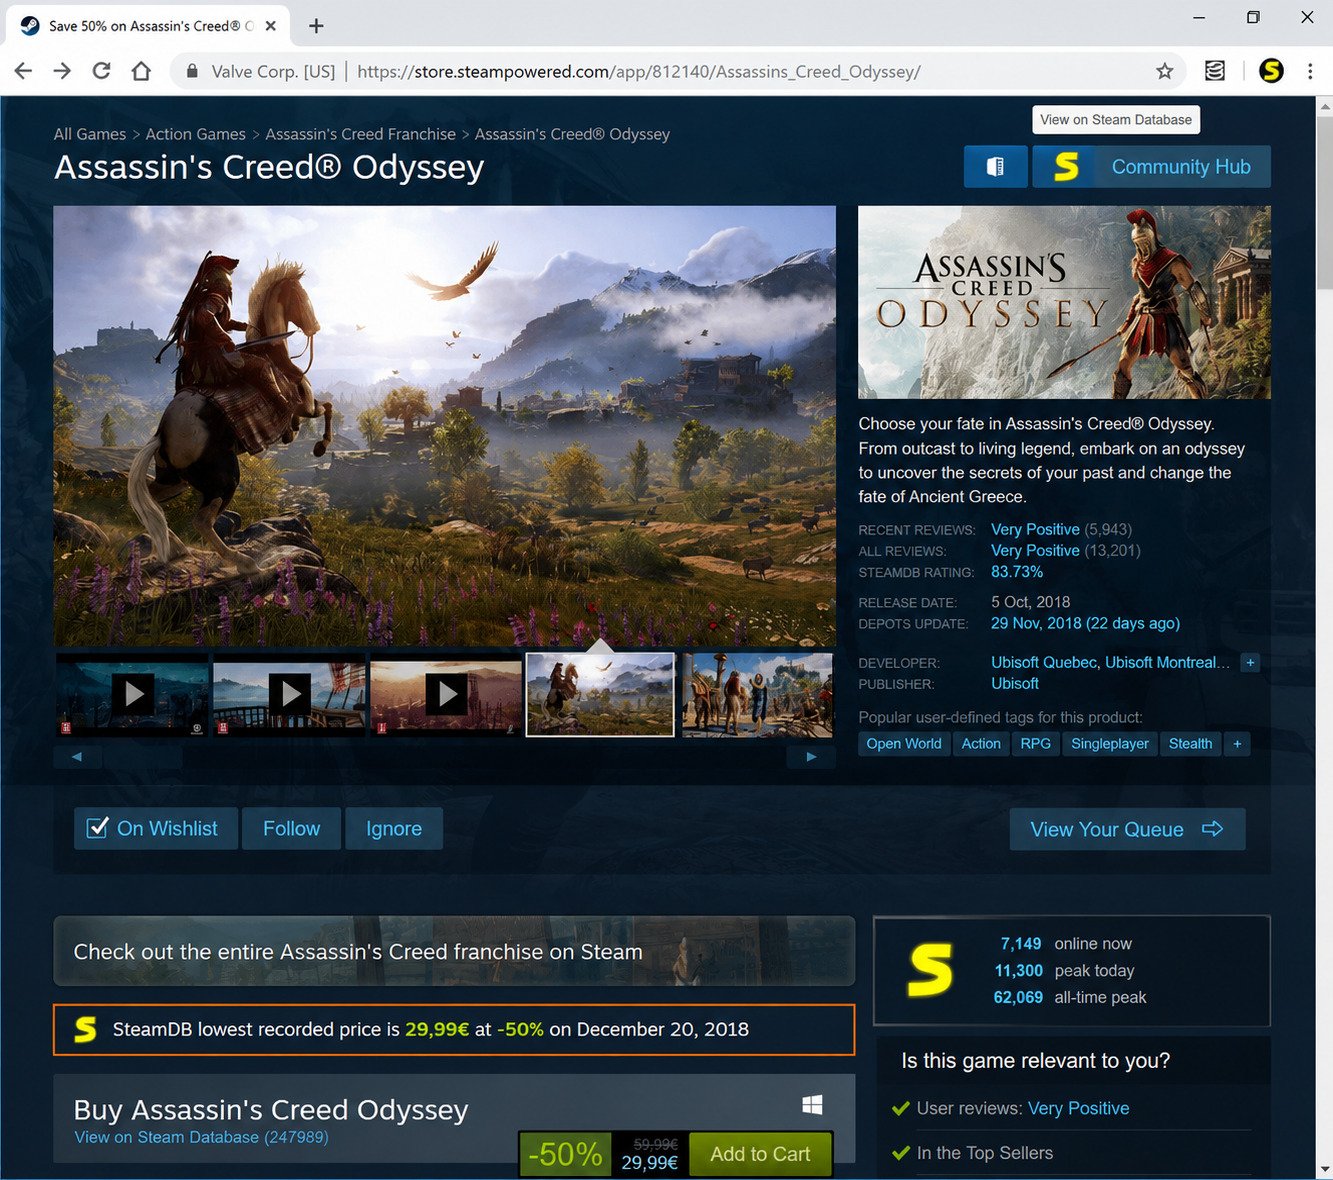1333x1180 pixels.
Task: Click the scrollbar up arrow
Action: pos(1325,106)
